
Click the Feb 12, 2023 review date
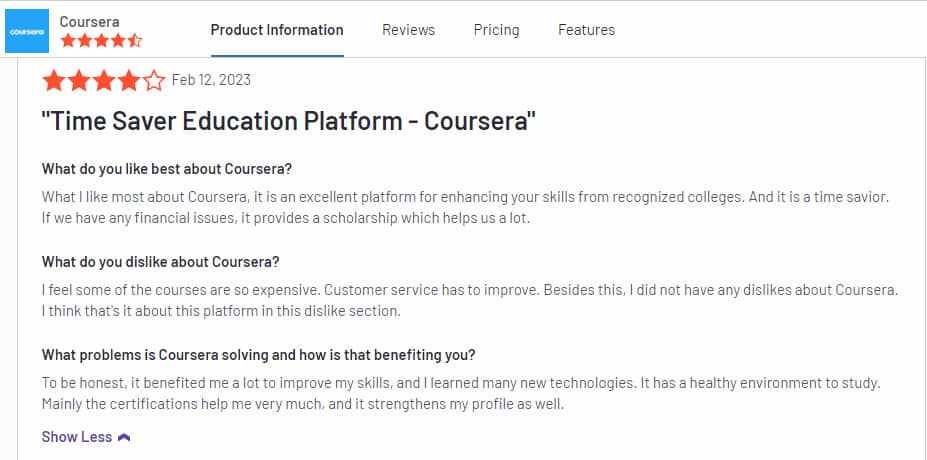(211, 79)
